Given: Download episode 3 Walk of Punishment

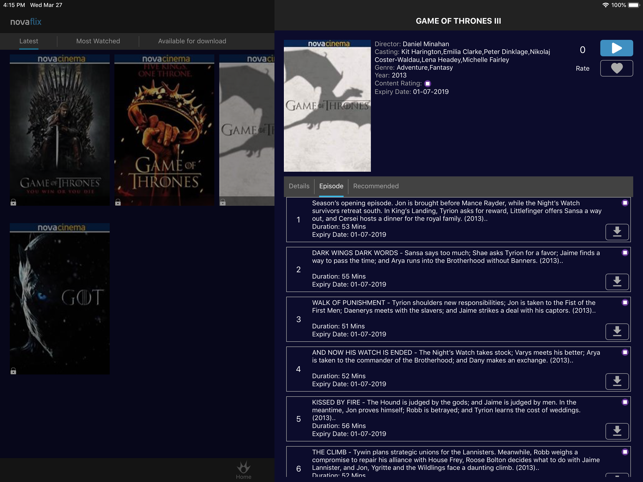Looking at the screenshot, I should click(x=617, y=331).
